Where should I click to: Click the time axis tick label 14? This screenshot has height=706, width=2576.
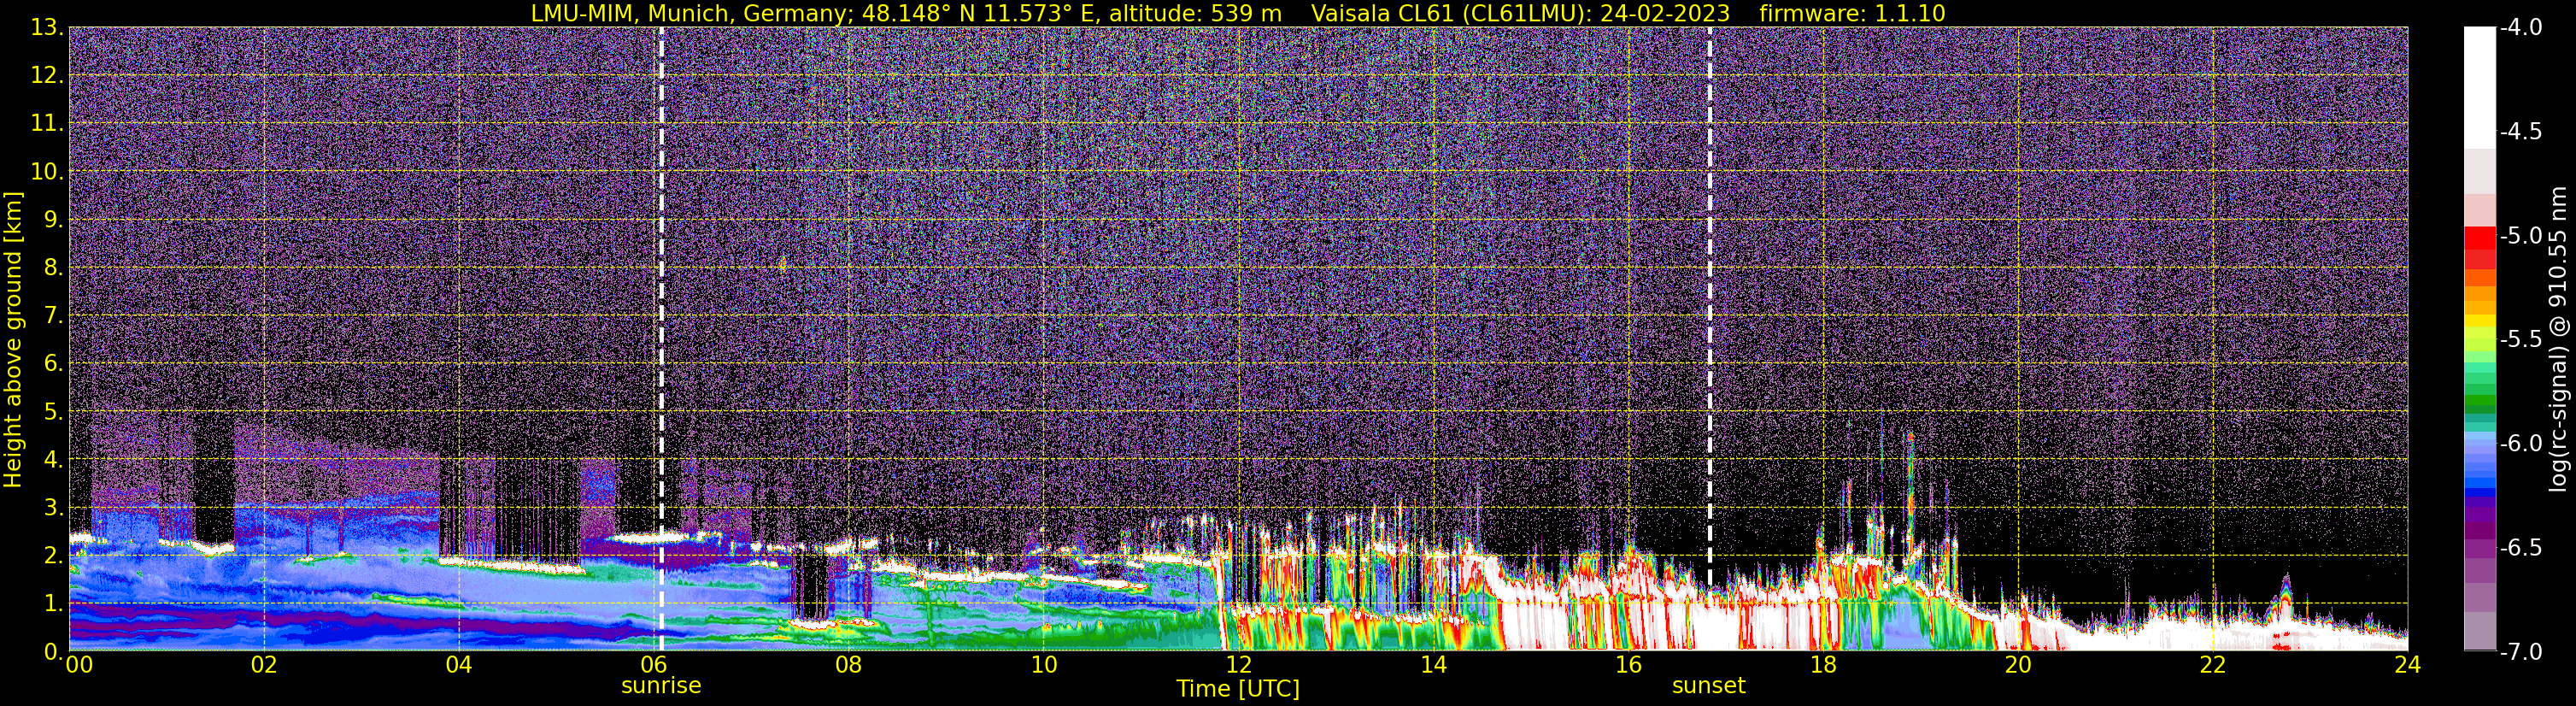coord(1433,665)
